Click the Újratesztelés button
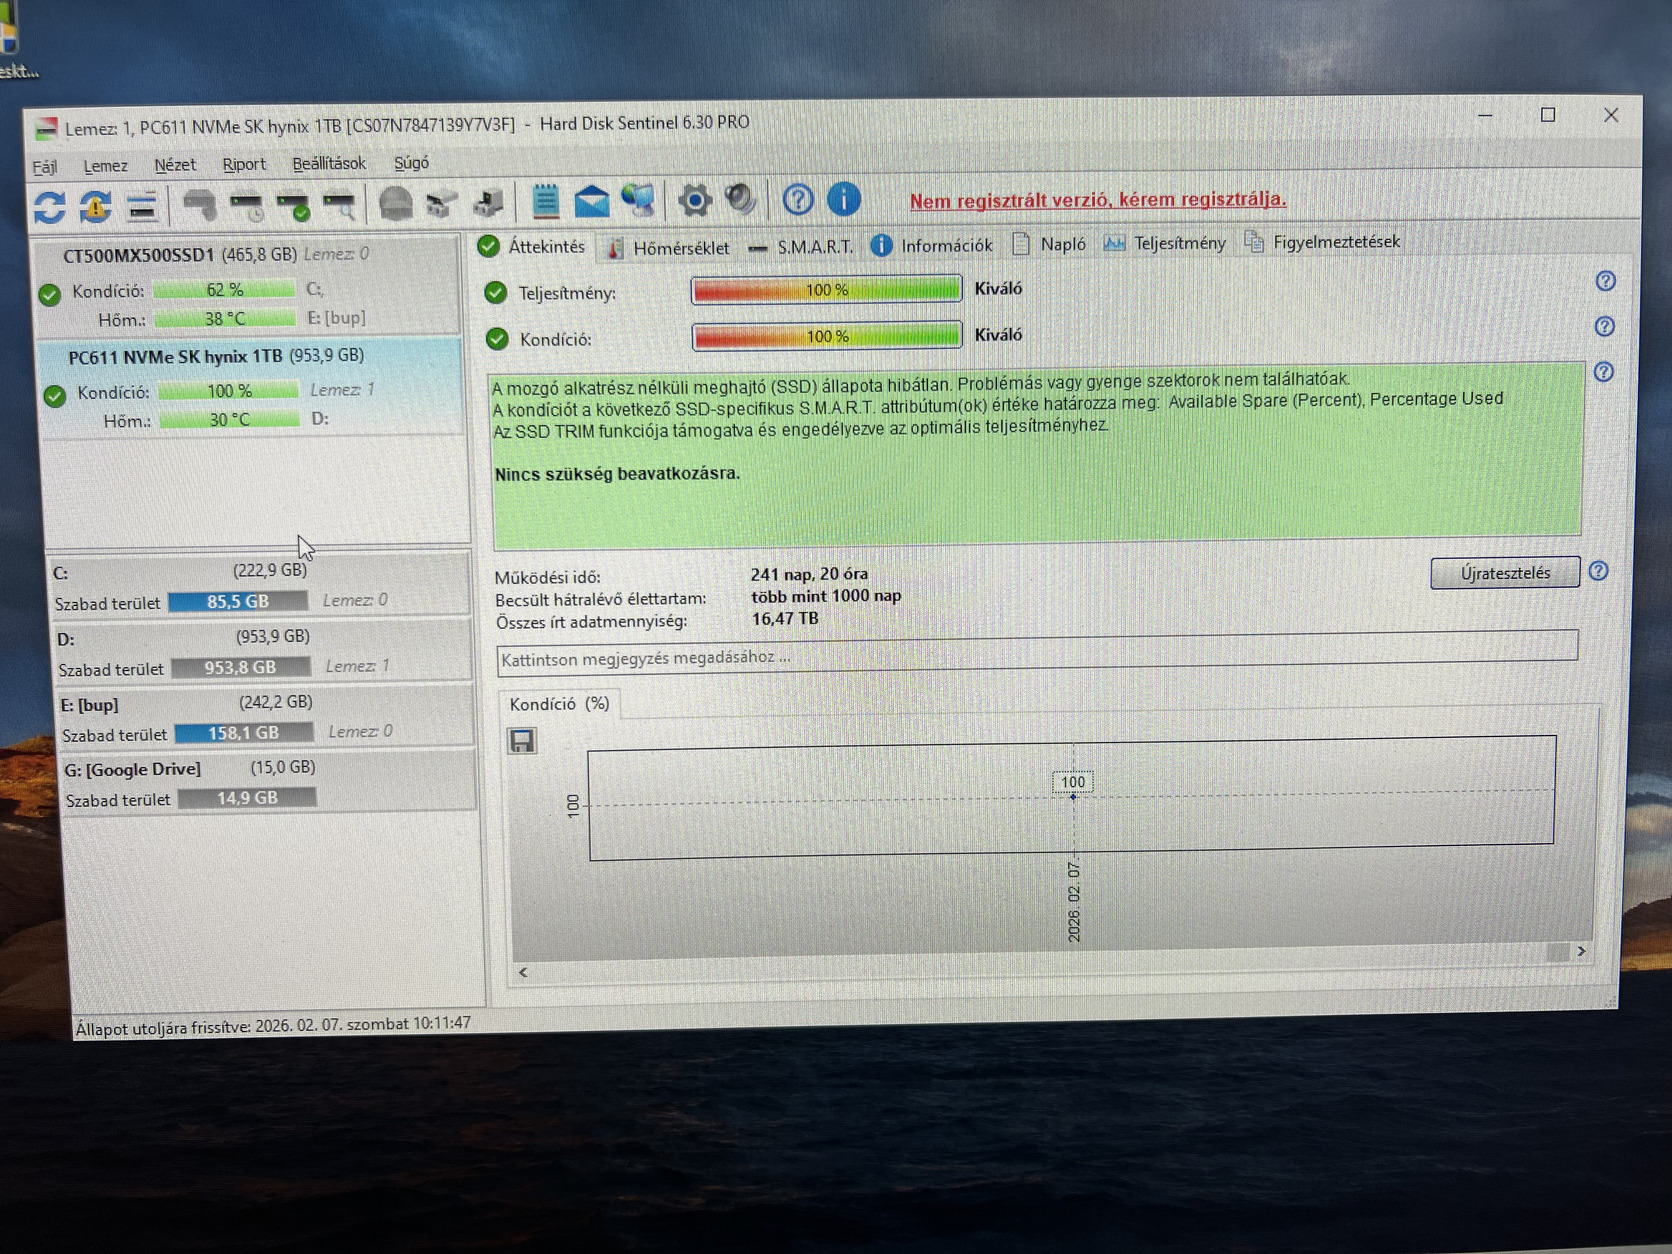The image size is (1672, 1254). 1505,573
